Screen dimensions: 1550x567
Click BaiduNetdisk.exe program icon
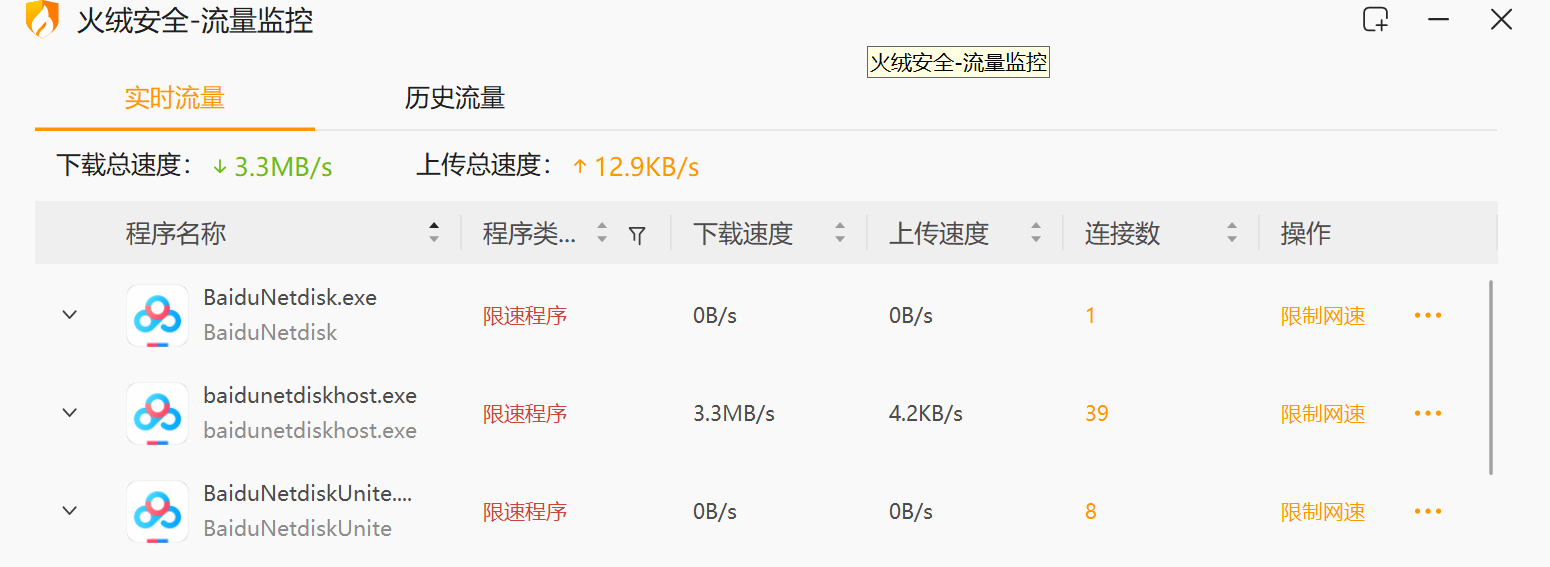(x=157, y=315)
